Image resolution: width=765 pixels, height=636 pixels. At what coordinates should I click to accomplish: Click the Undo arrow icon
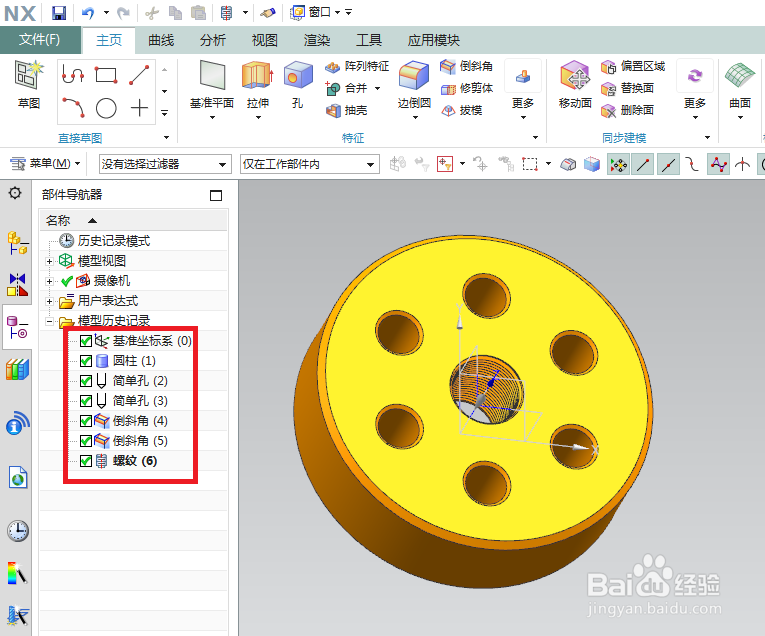point(88,13)
